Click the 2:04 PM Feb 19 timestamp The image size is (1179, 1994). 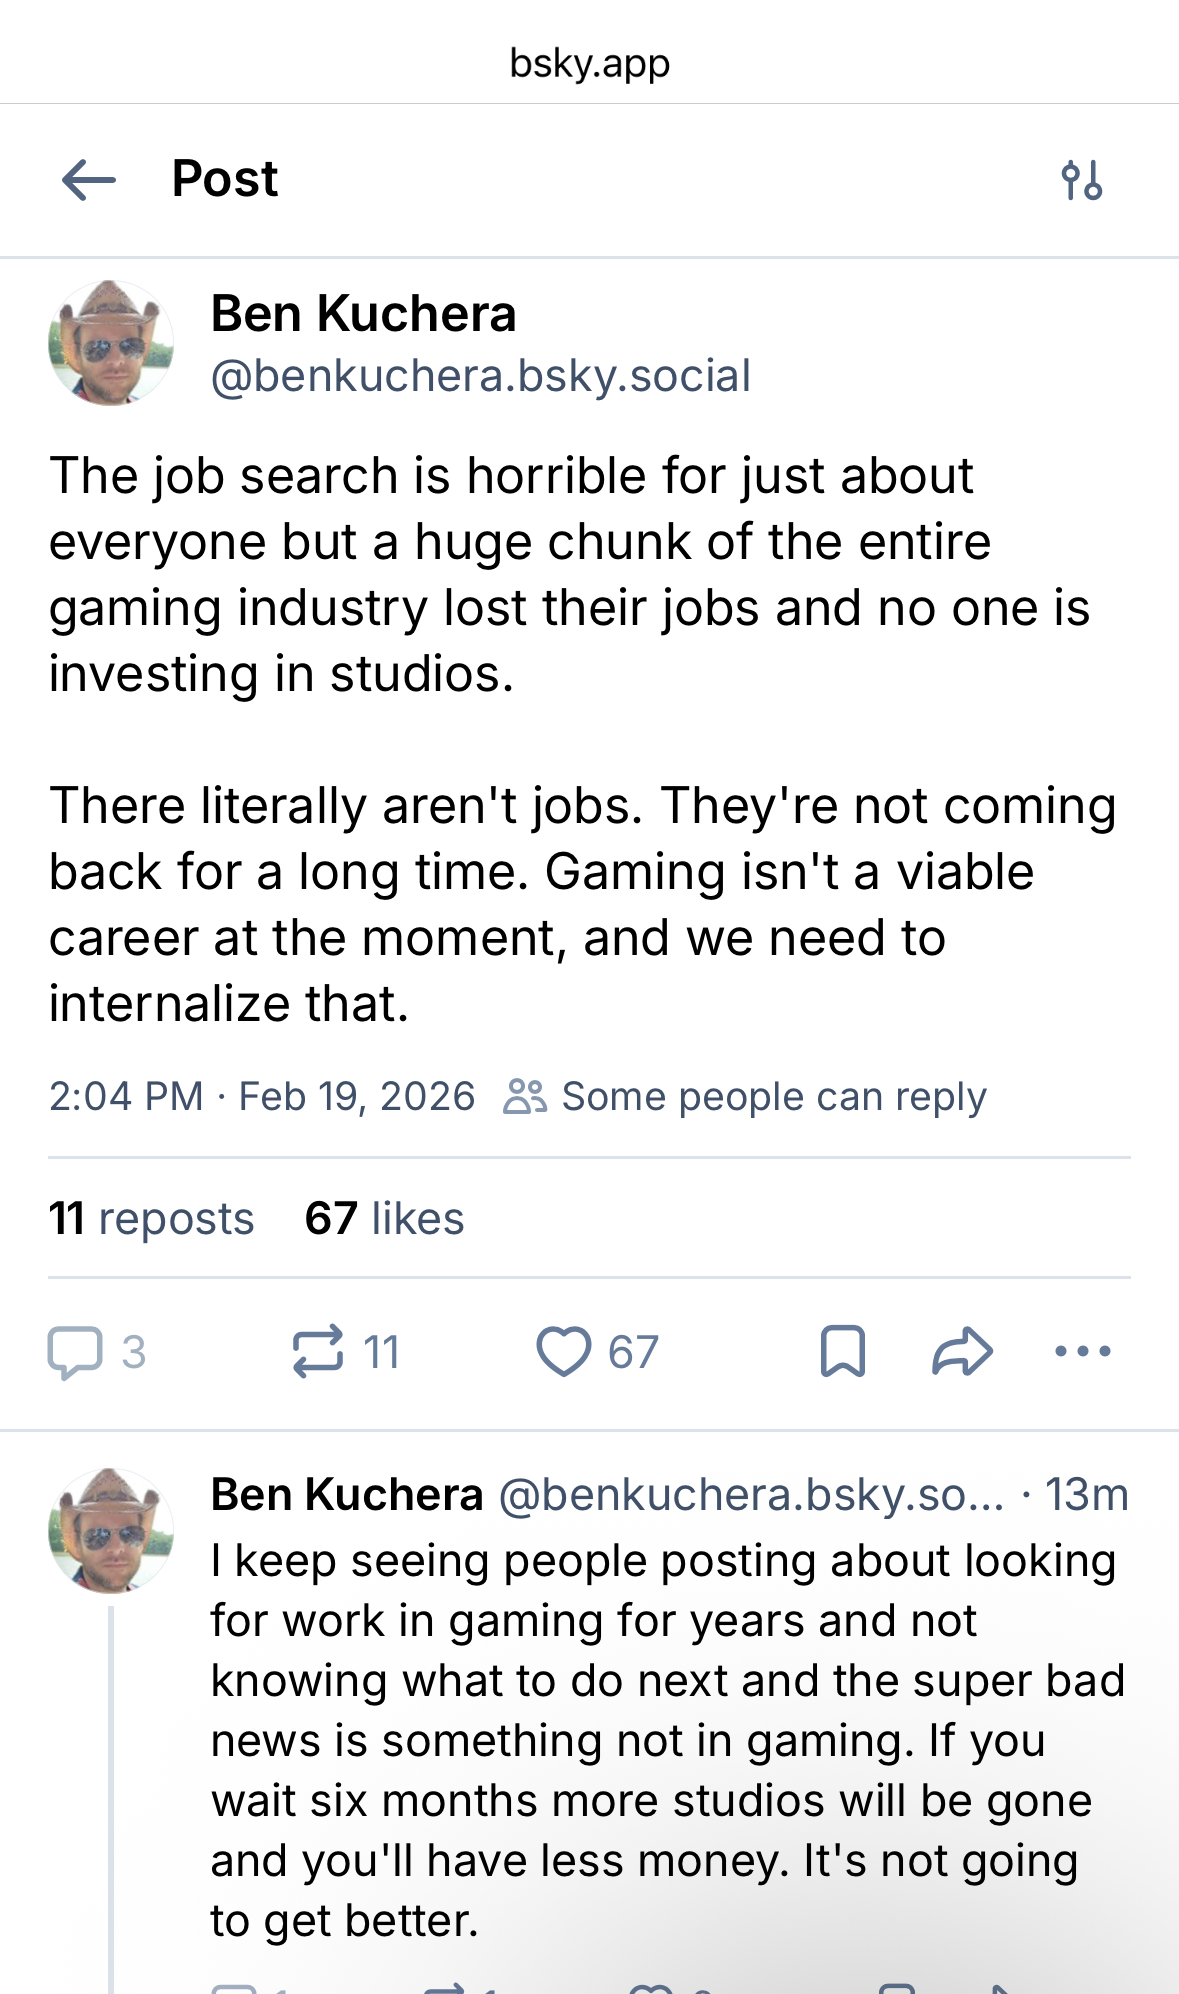tap(262, 1097)
